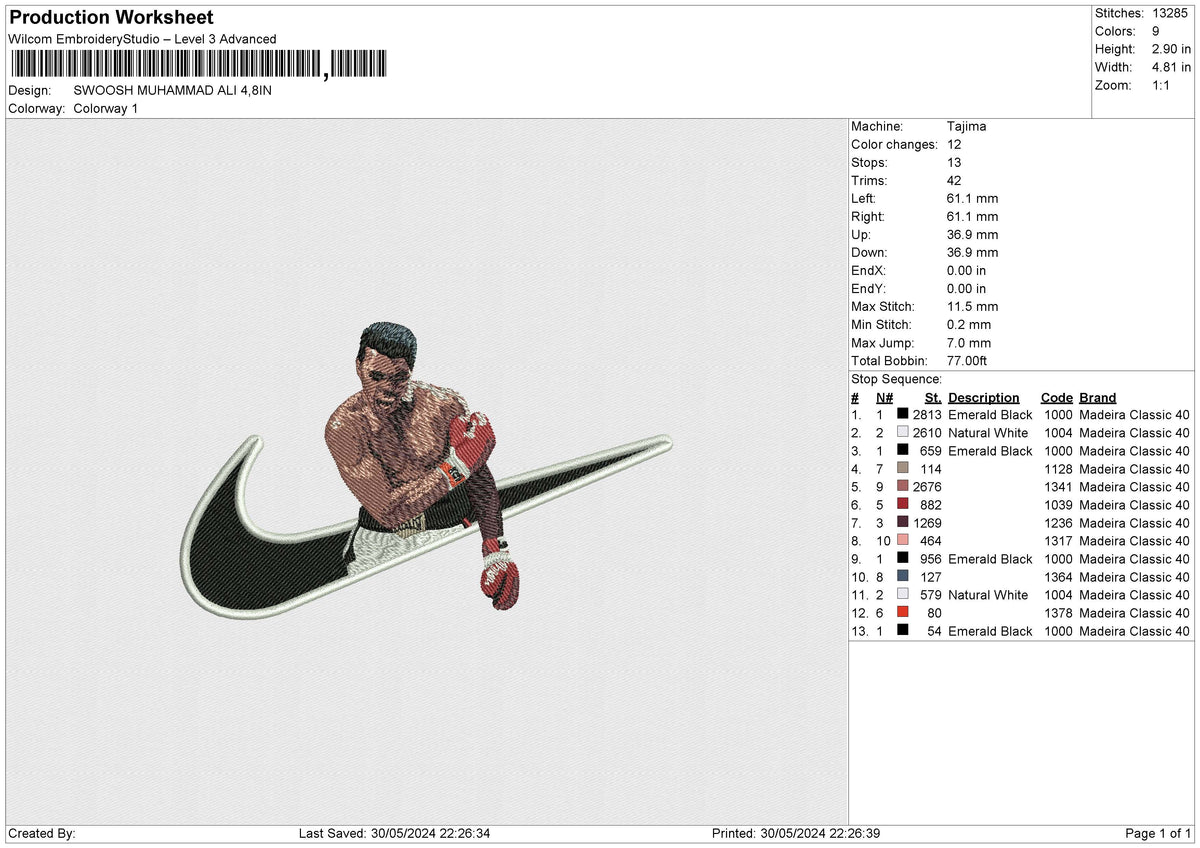The image size is (1200, 848).
Task: Click the Width value '4.81 in'
Action: pos(1172,67)
